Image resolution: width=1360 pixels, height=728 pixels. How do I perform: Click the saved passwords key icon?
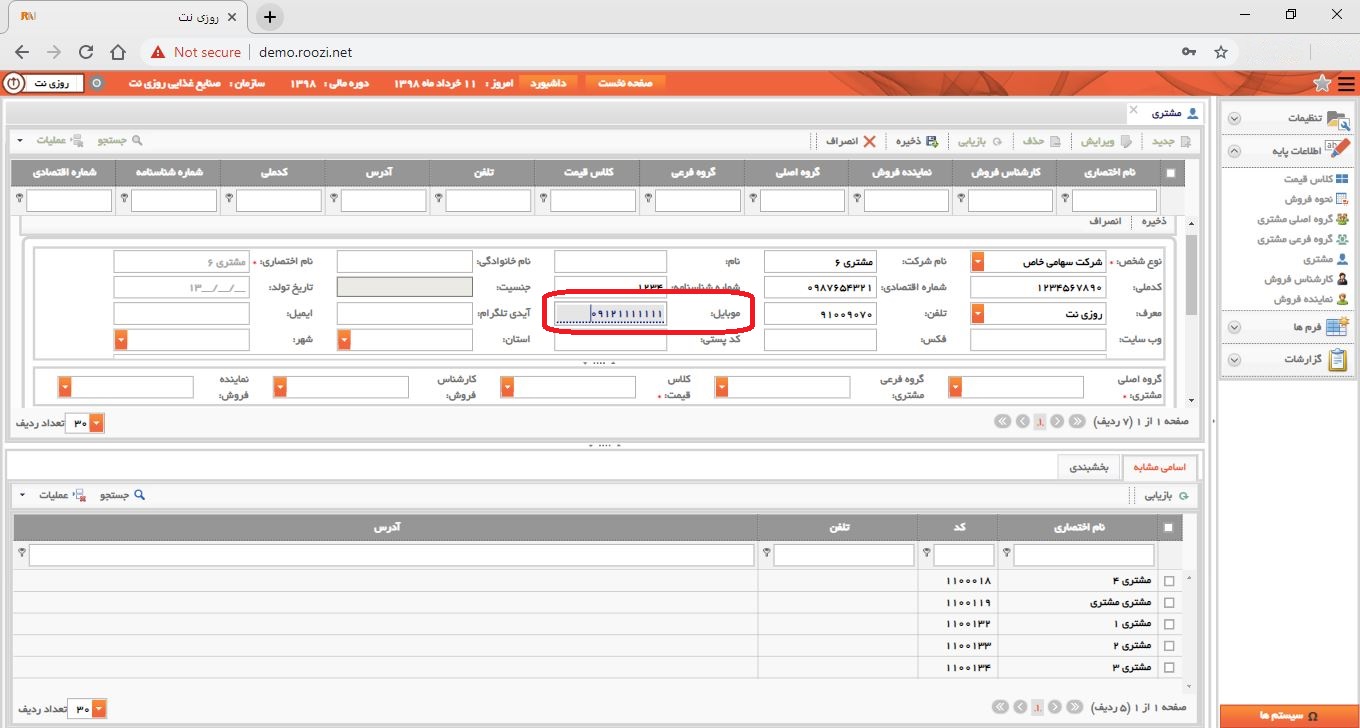[1188, 52]
